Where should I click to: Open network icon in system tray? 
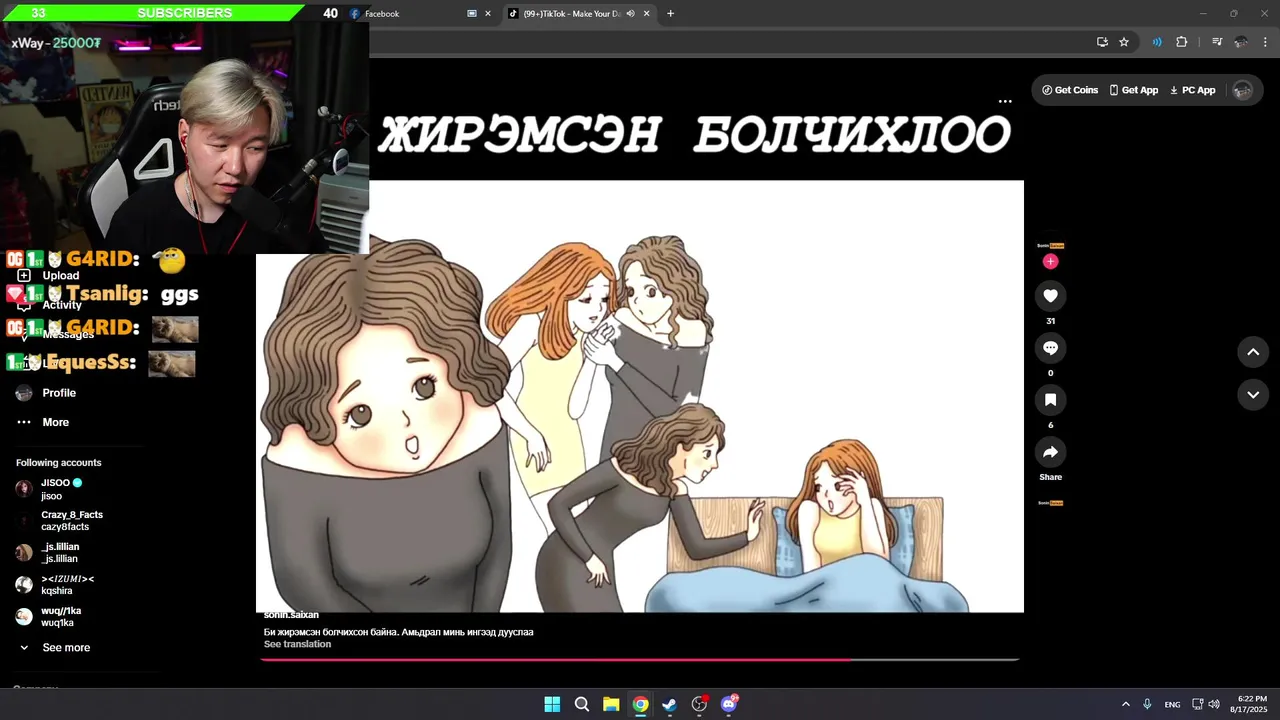[1197, 704]
